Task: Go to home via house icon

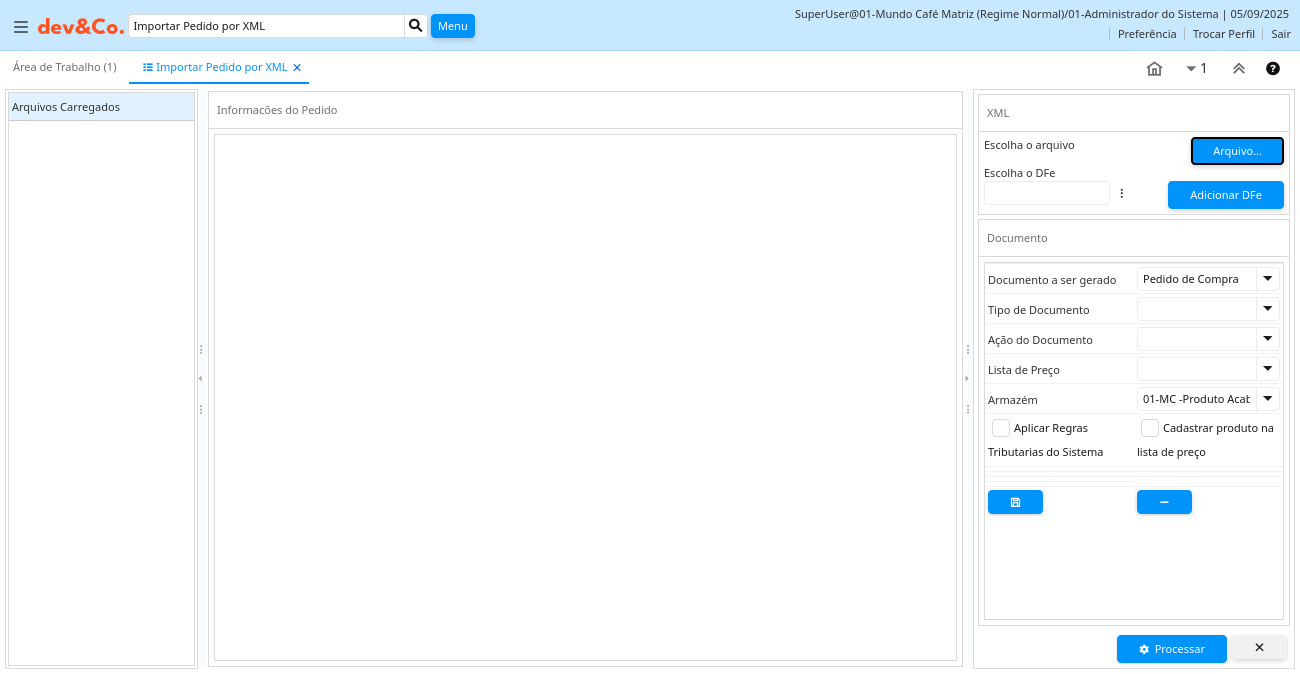Action: (1154, 69)
